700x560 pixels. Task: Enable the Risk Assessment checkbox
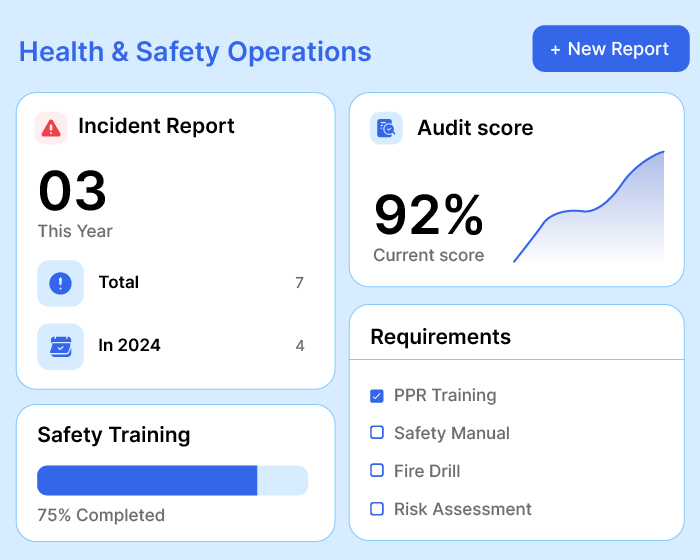pyautogui.click(x=377, y=509)
